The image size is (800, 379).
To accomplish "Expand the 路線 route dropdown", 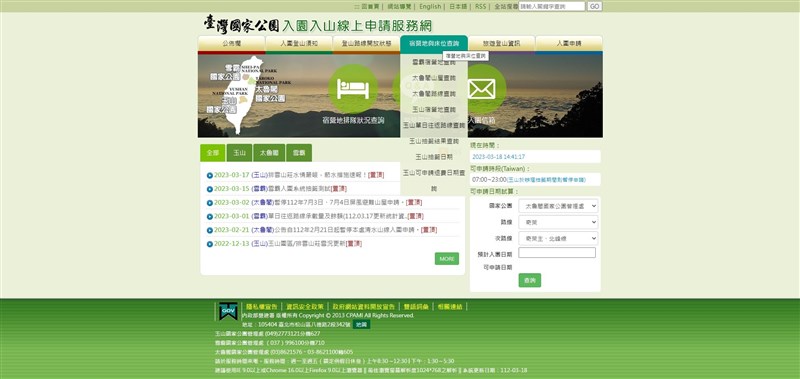I will pos(558,222).
